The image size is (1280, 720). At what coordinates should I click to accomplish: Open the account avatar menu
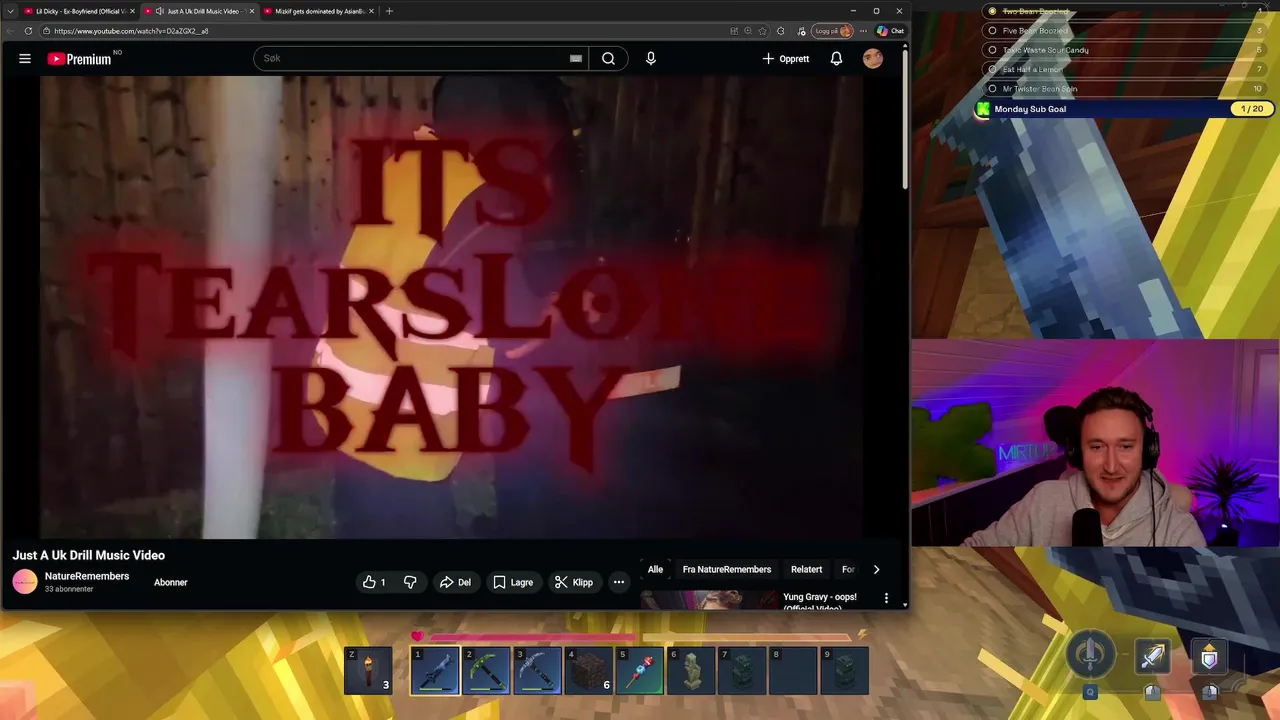[873, 59]
